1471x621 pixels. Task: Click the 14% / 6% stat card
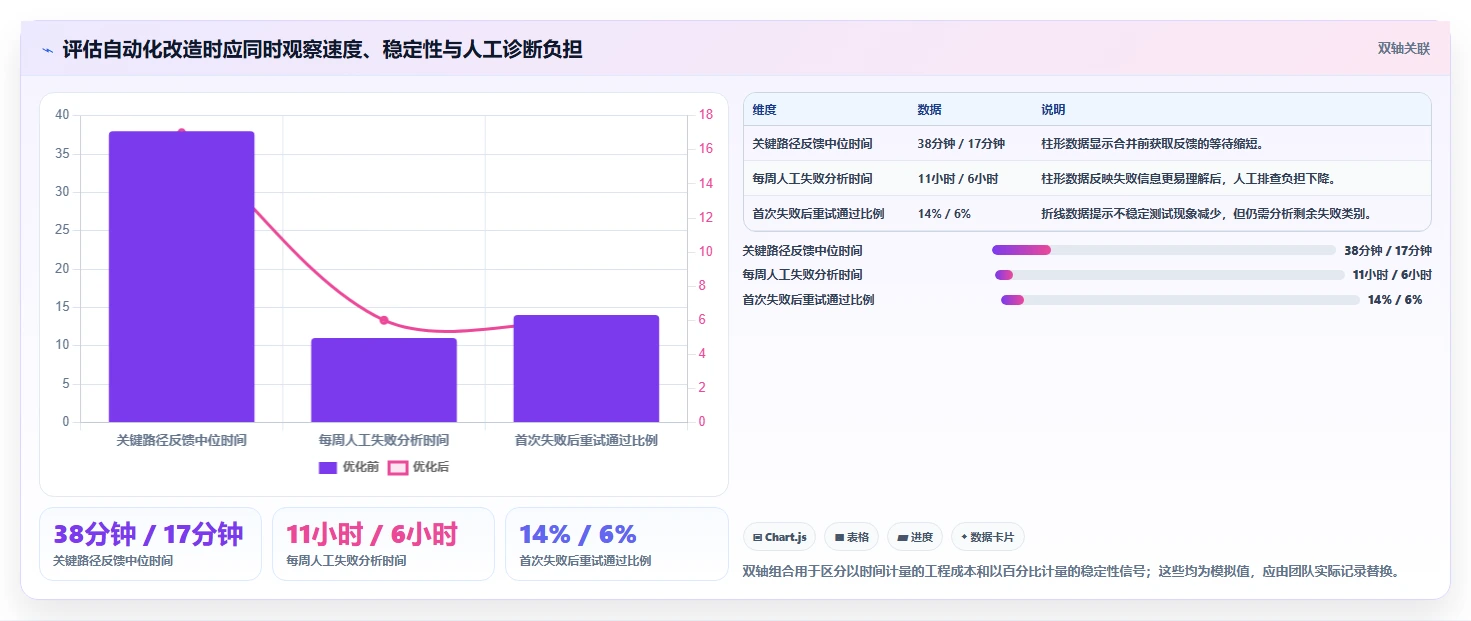[x=617, y=544]
